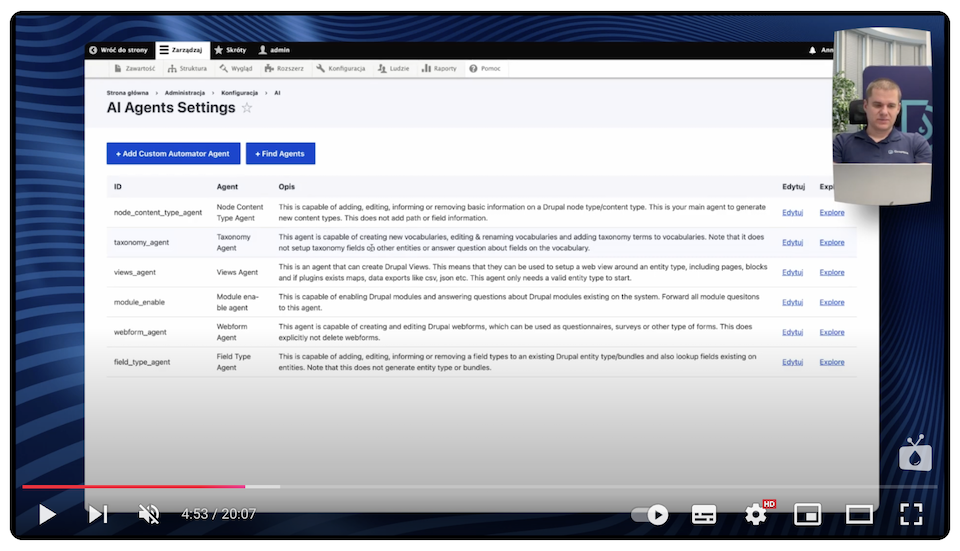Open video settings gear
Screen dimensions: 960x551
pos(756,514)
